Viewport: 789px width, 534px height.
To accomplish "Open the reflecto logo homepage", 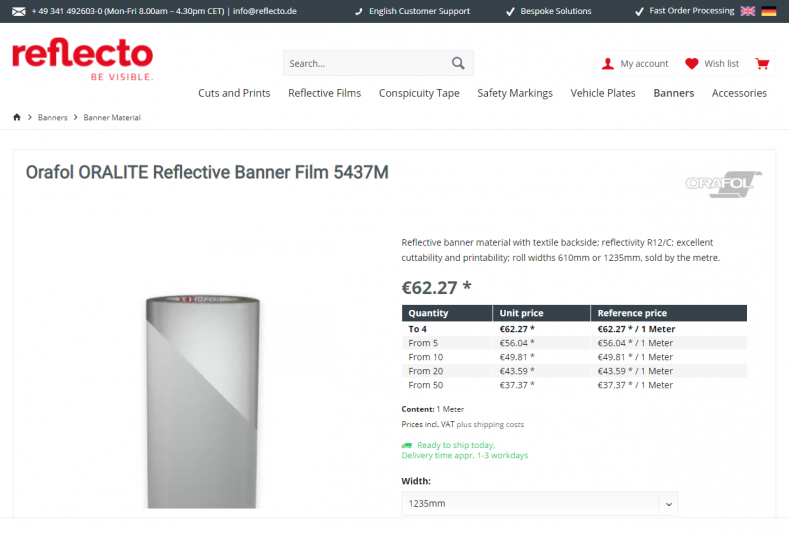I will (83, 59).
